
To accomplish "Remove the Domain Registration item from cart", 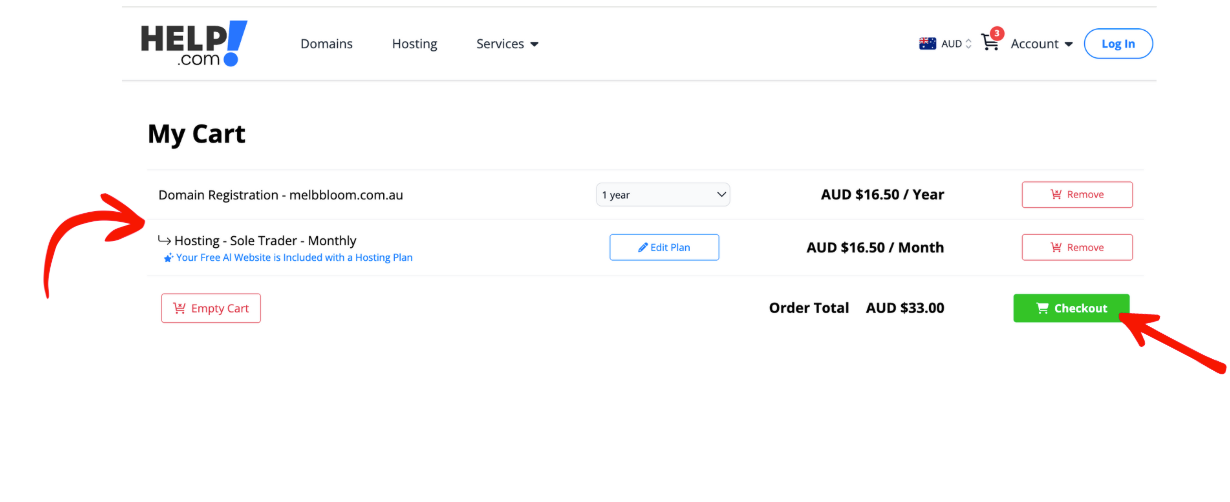I will click(x=1076, y=195).
